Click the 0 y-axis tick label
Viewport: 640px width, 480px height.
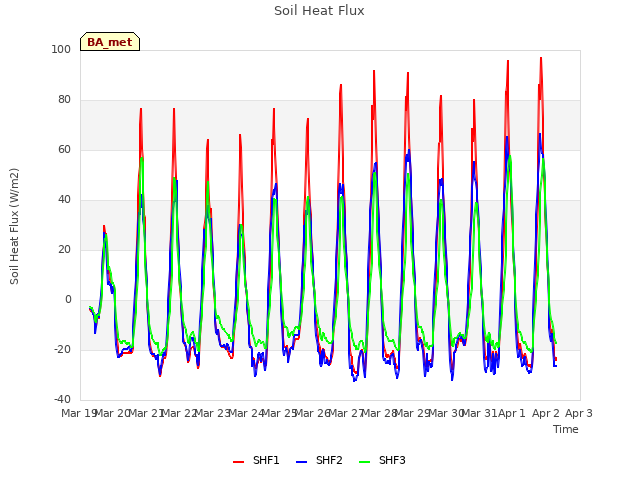[x=68, y=300]
